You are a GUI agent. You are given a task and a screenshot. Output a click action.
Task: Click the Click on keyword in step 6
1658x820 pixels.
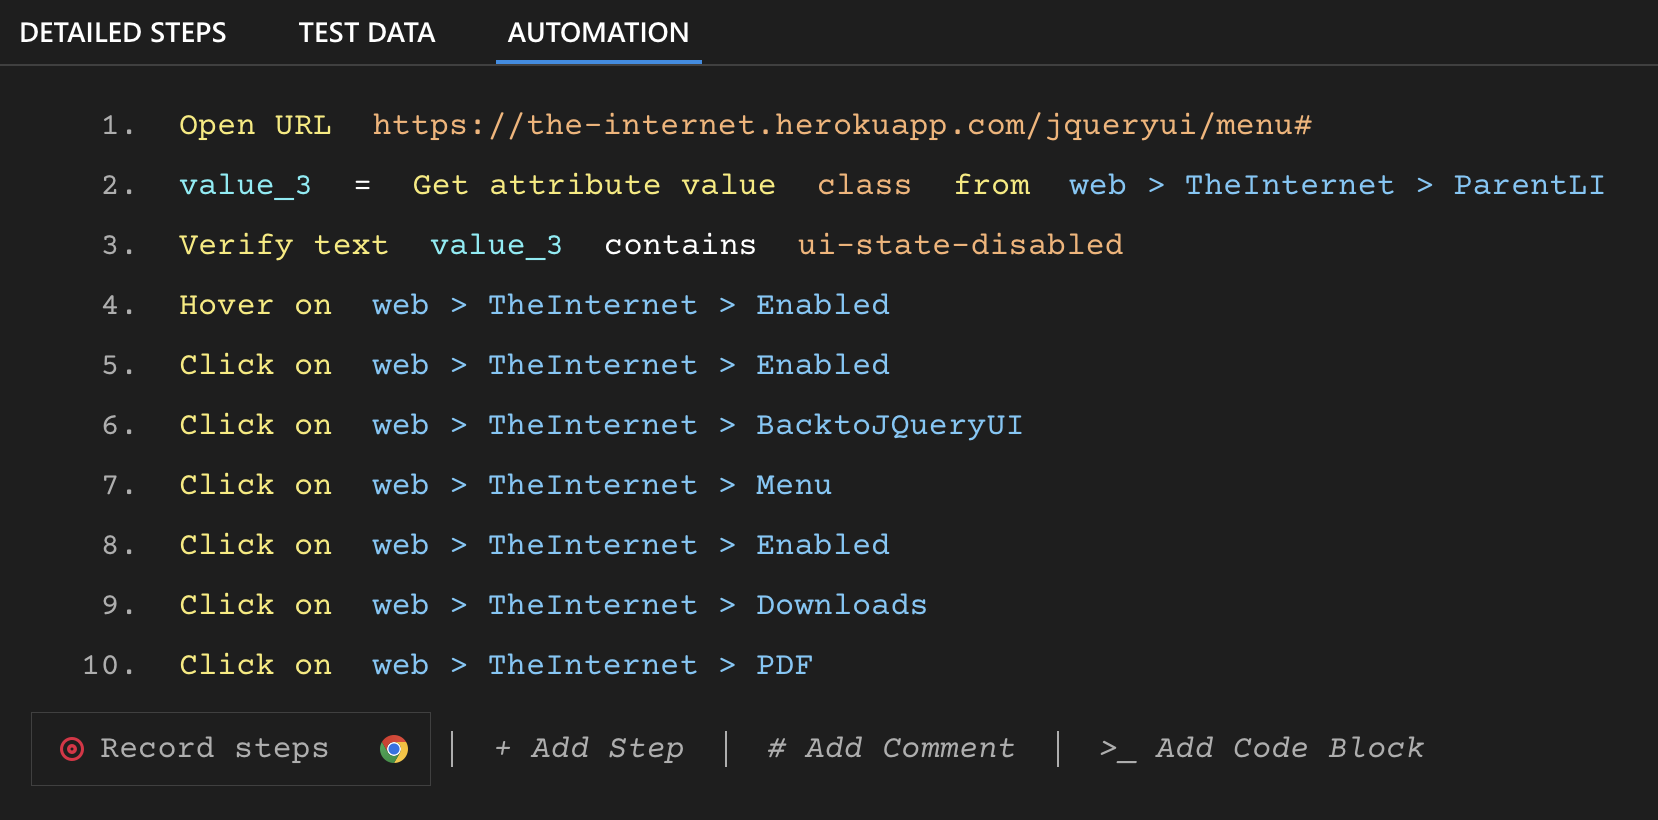255,425
